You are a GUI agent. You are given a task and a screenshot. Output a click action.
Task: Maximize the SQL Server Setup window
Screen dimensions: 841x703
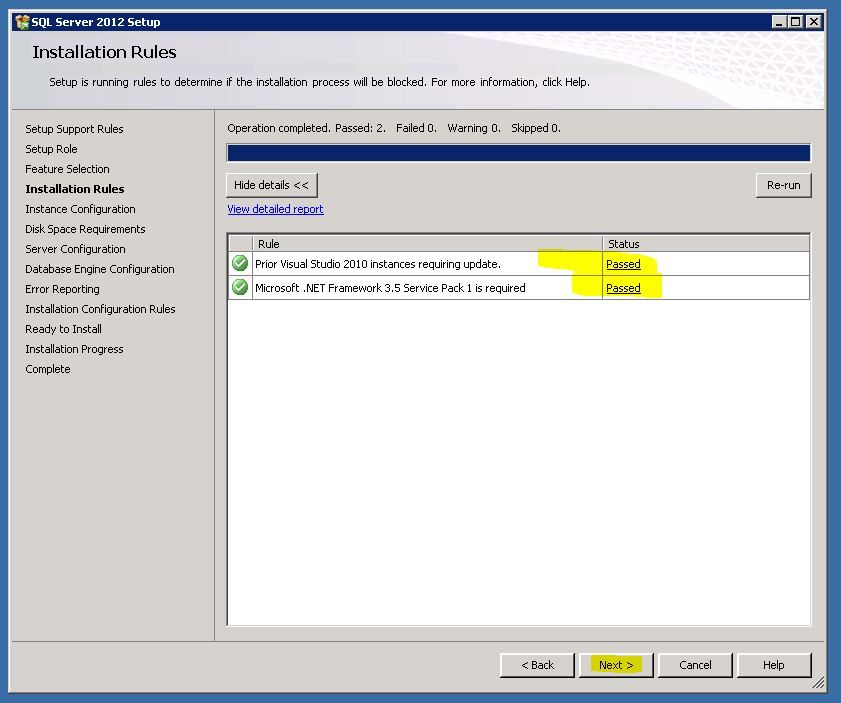coord(796,22)
